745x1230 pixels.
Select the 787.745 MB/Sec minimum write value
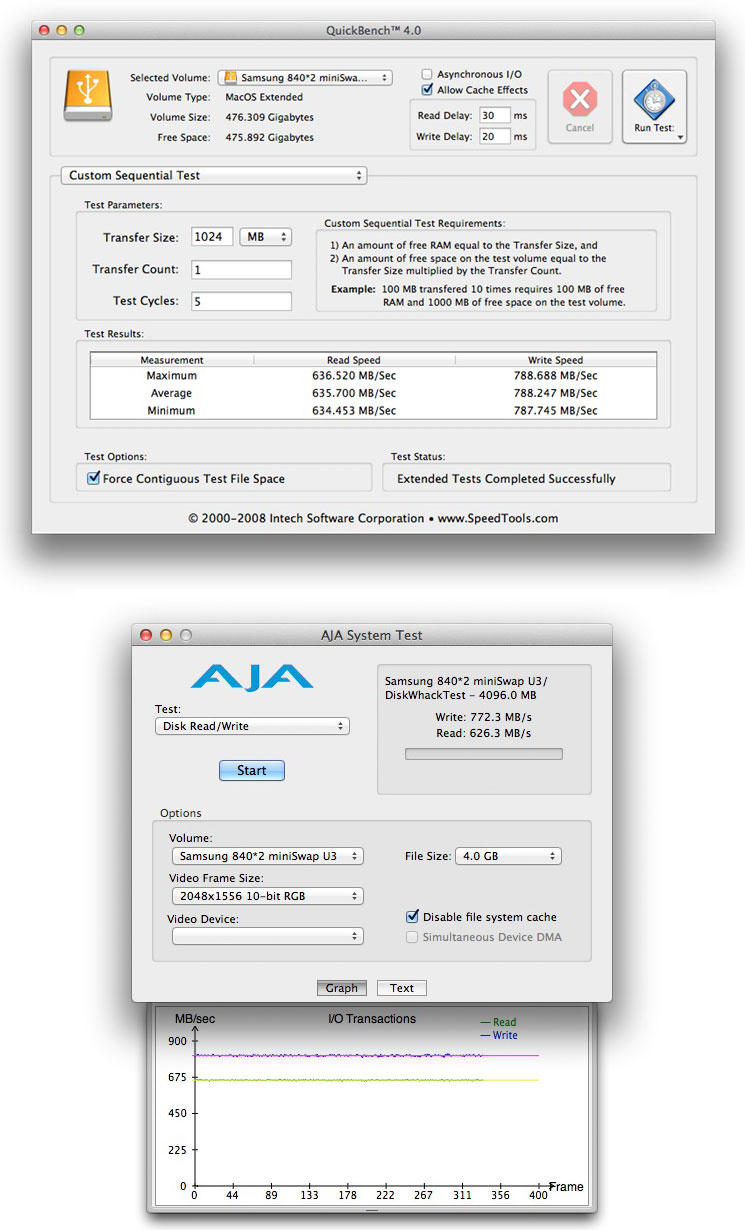click(x=556, y=410)
